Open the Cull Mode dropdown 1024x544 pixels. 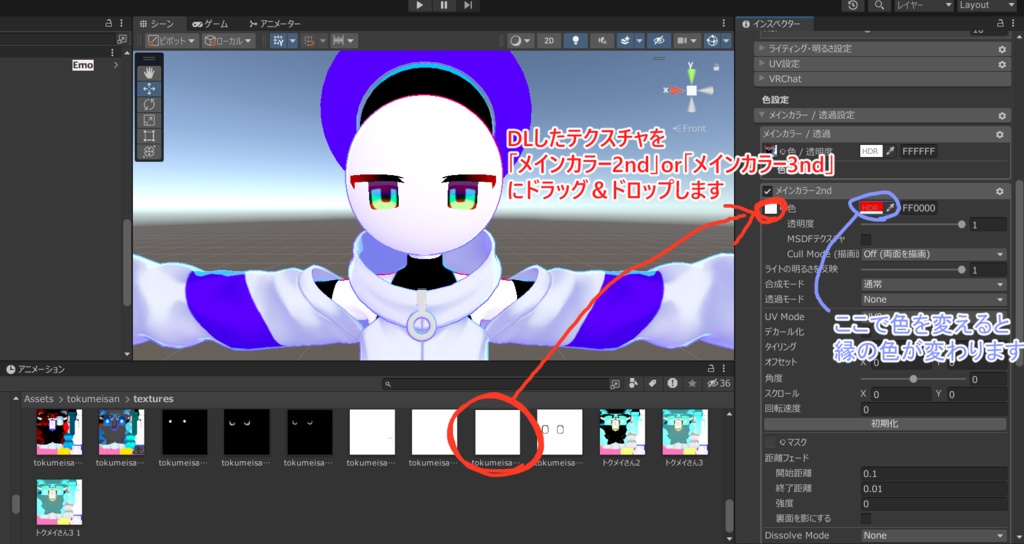tap(933, 254)
